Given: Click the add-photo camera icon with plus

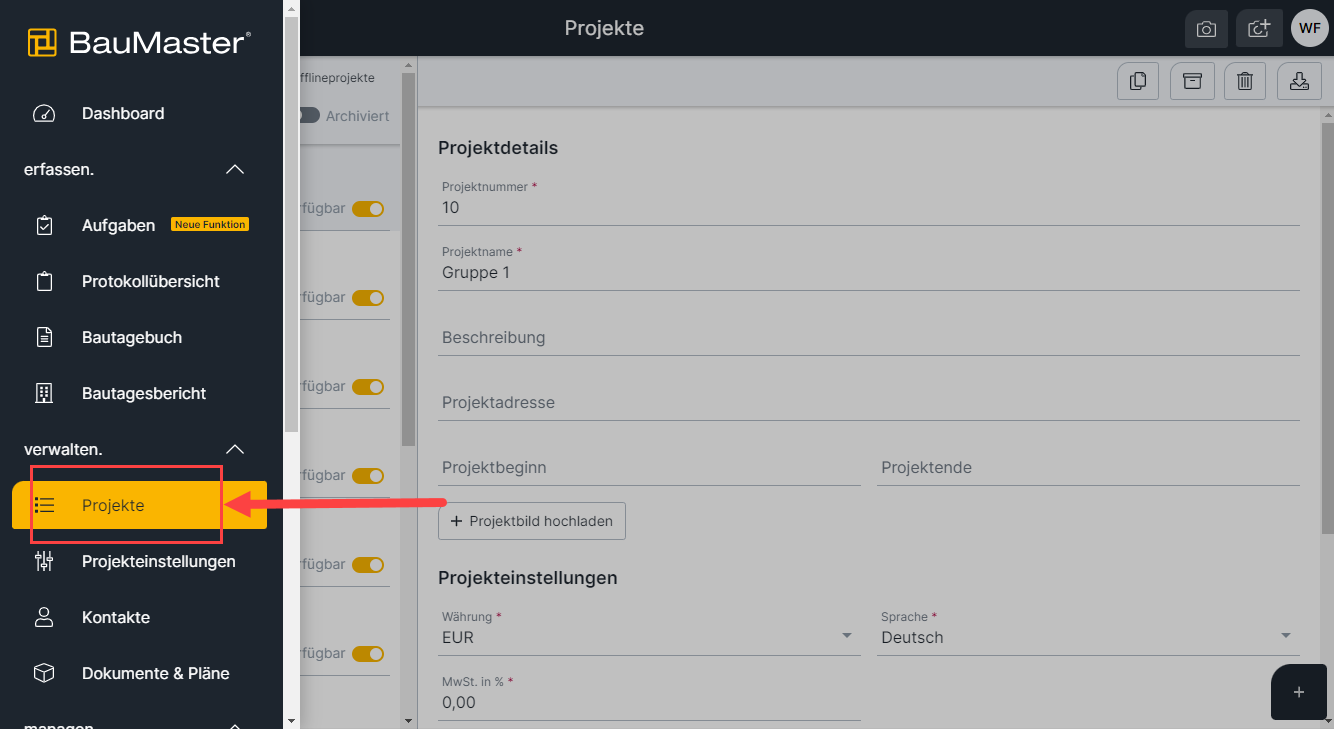Looking at the screenshot, I should pos(1259,28).
